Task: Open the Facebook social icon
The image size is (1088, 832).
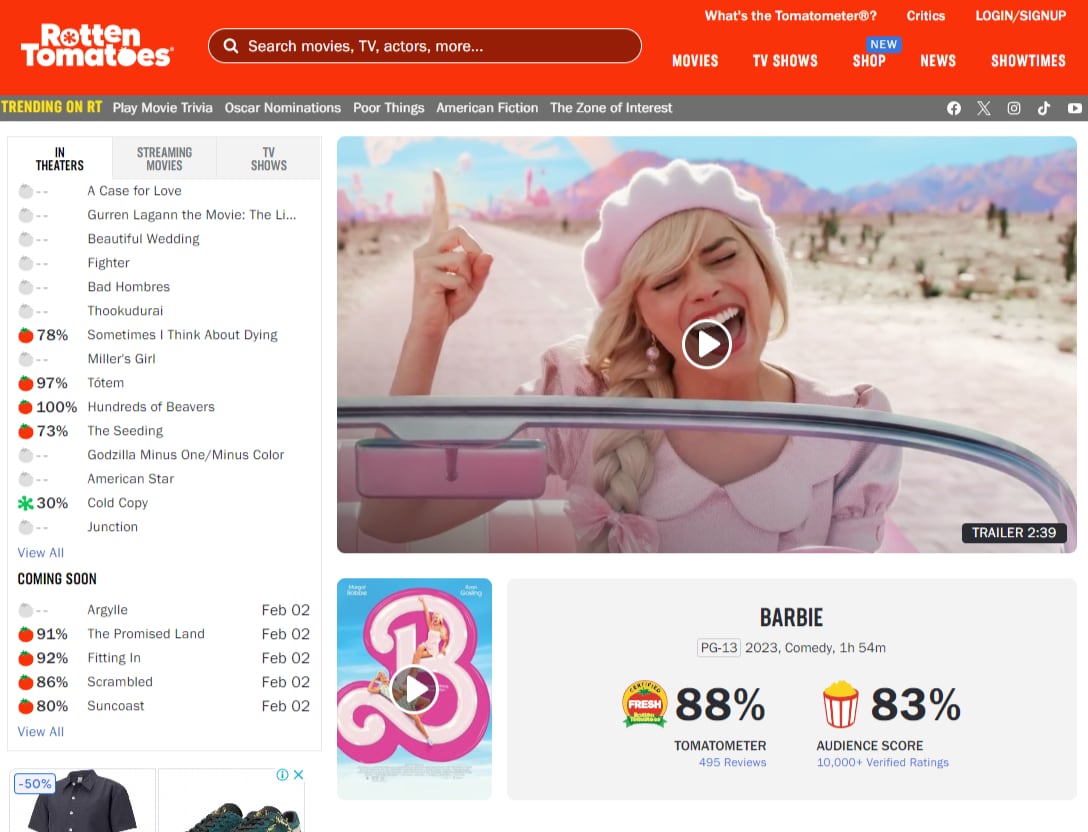Action: tap(954, 108)
